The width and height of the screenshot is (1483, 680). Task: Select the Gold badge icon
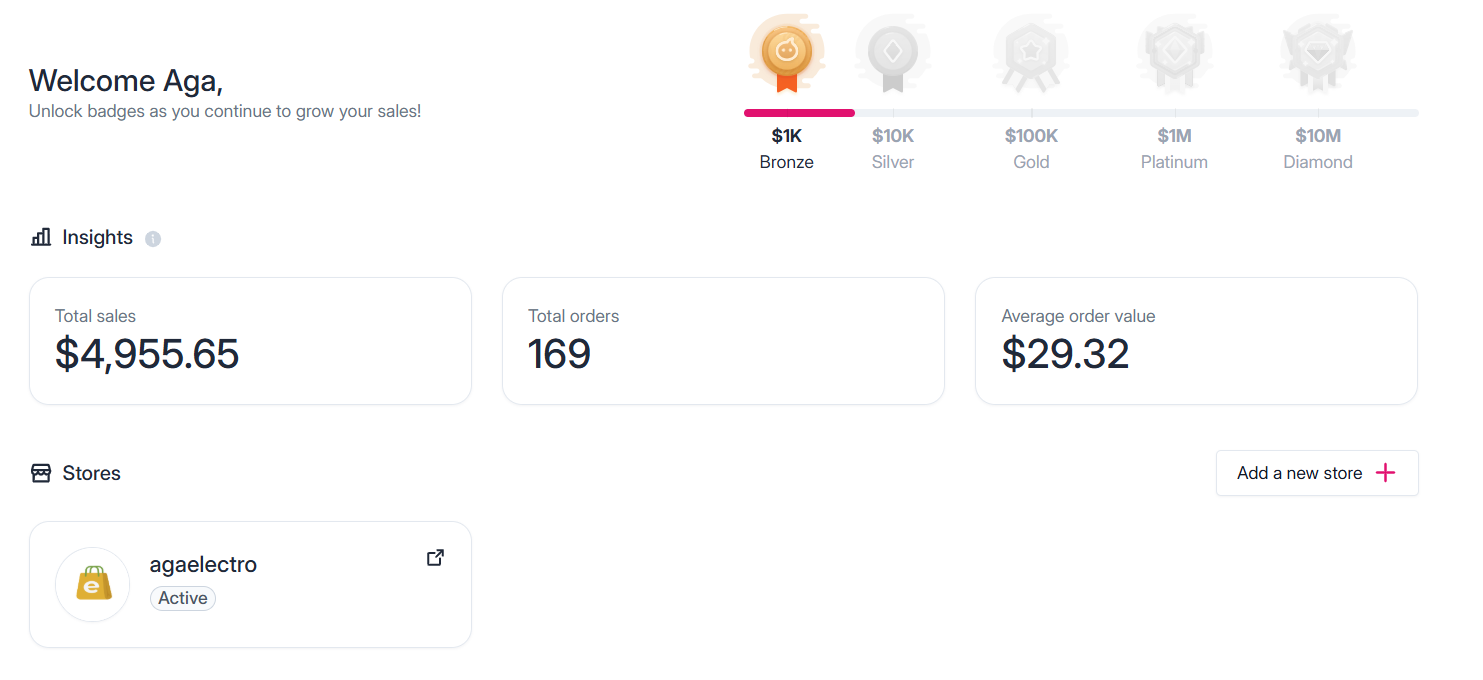click(x=1031, y=55)
